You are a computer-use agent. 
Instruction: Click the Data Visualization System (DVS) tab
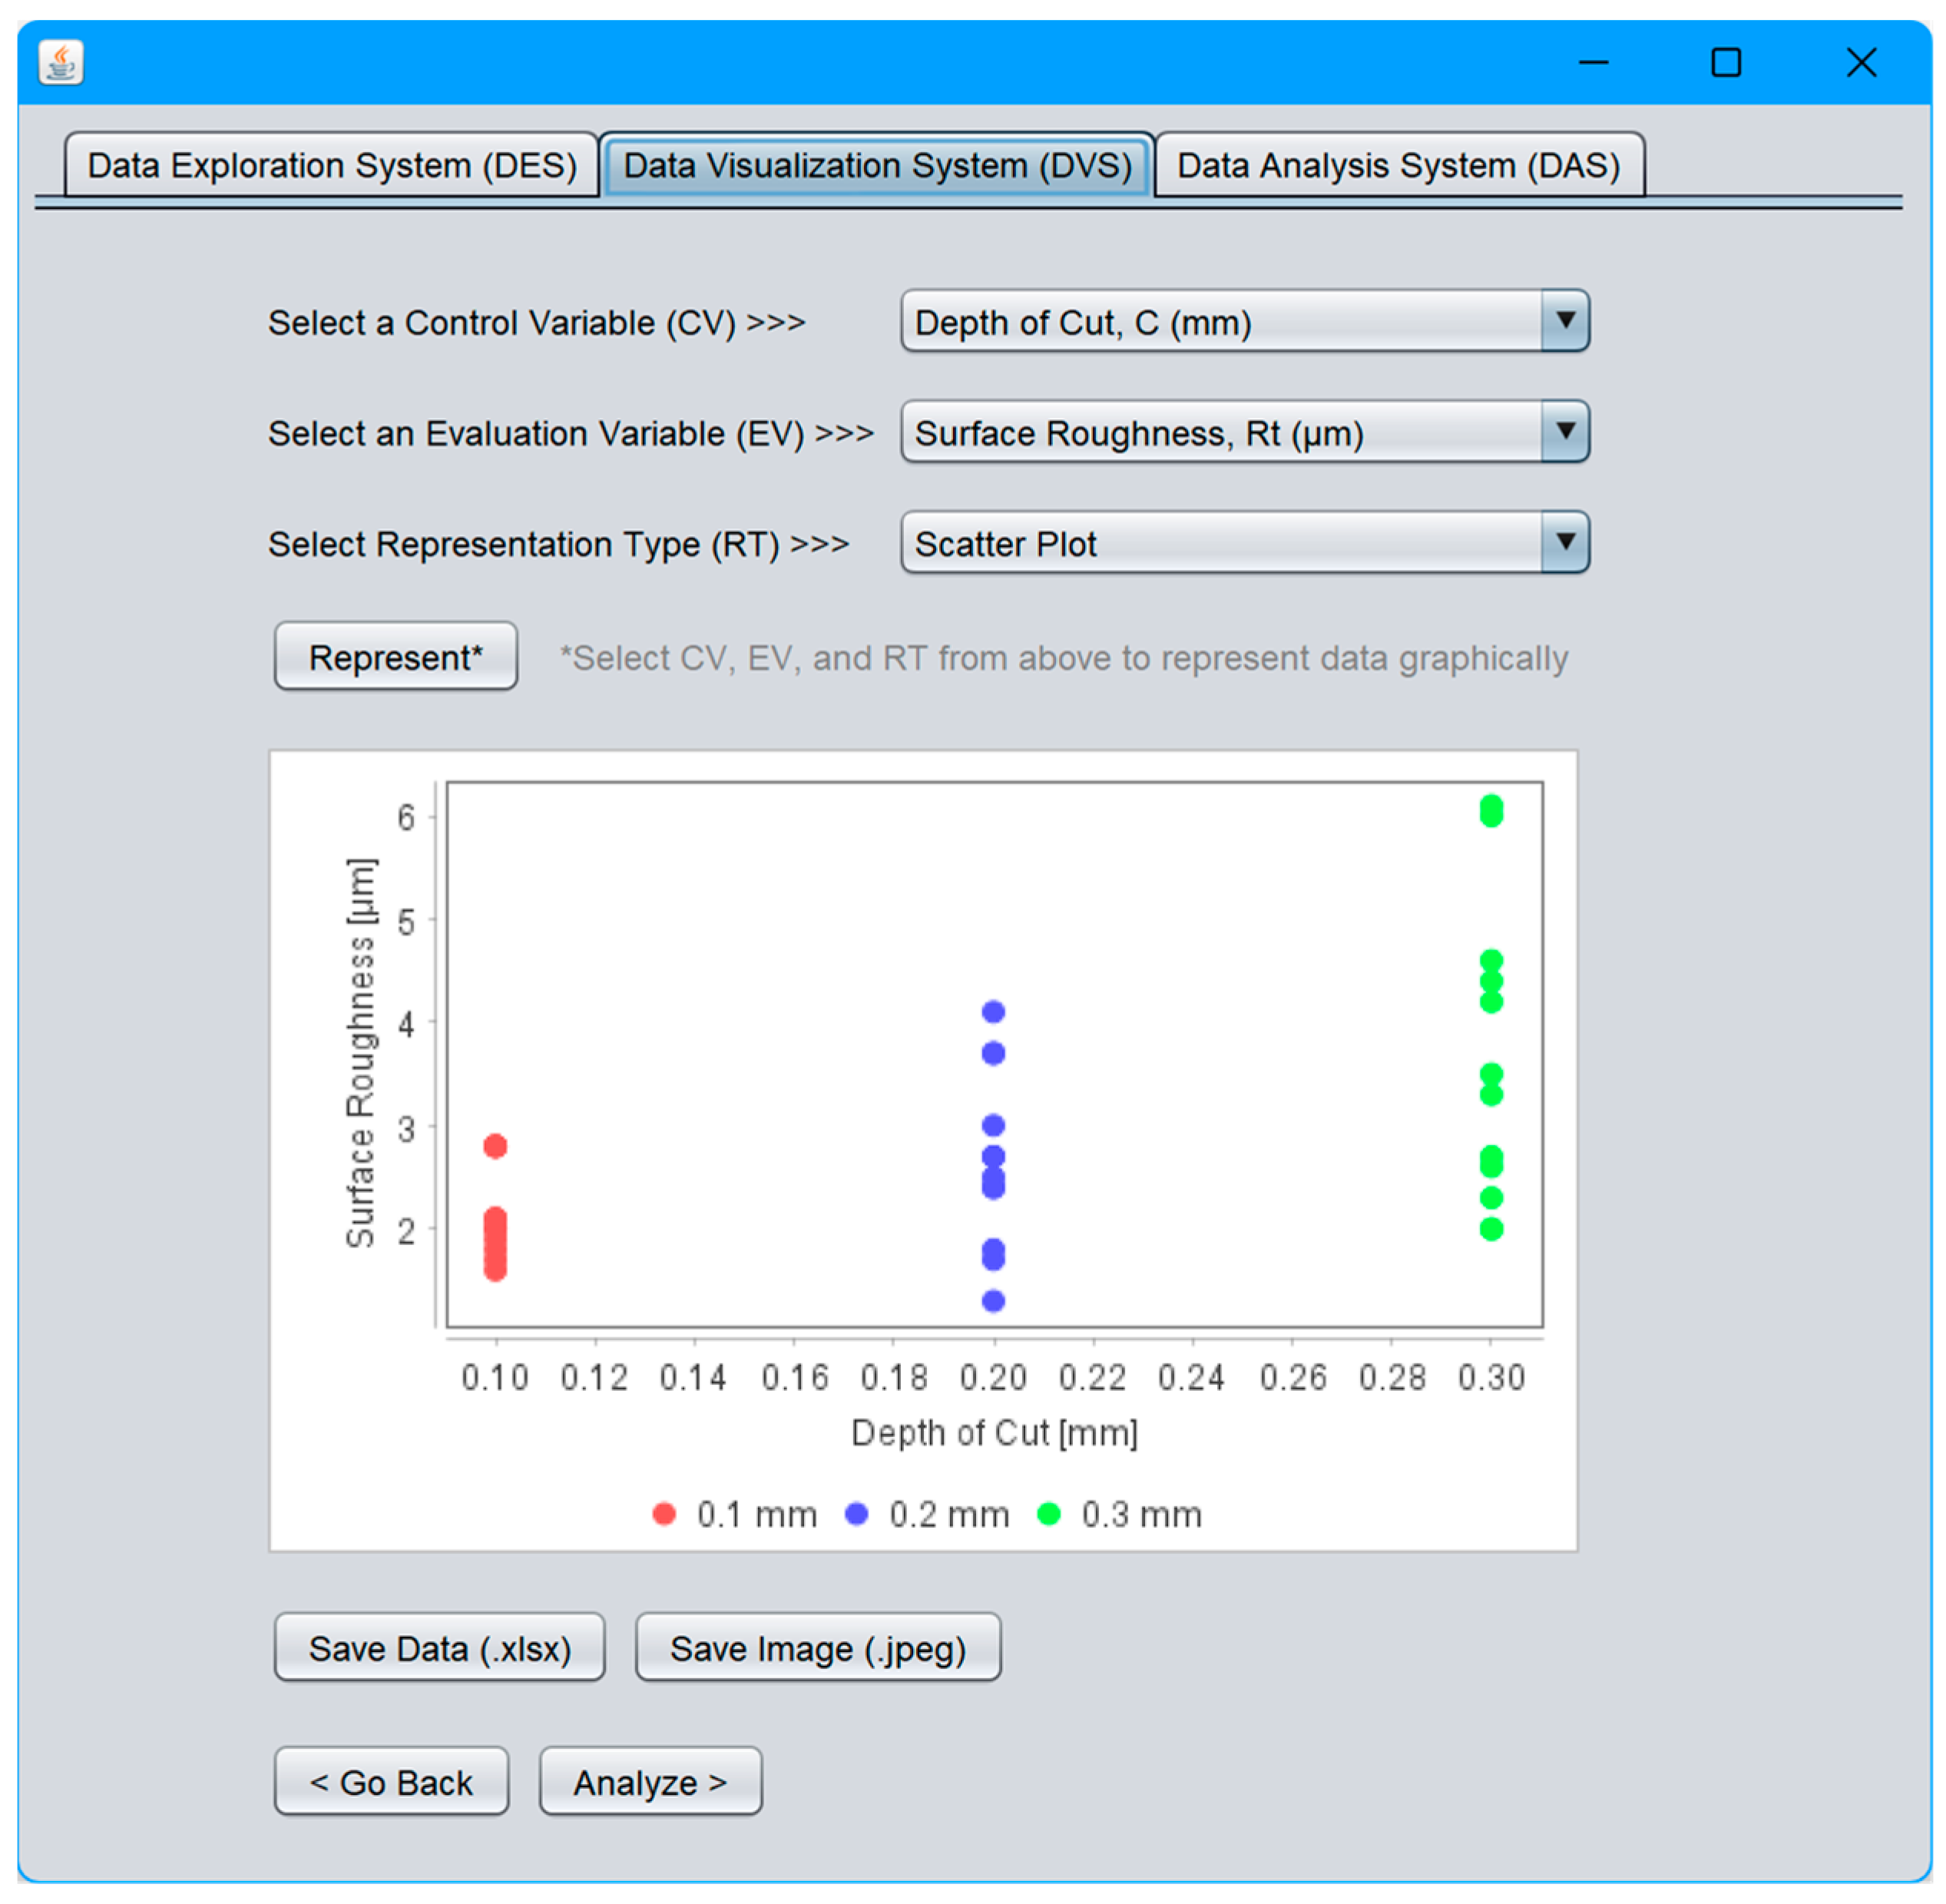877,165
